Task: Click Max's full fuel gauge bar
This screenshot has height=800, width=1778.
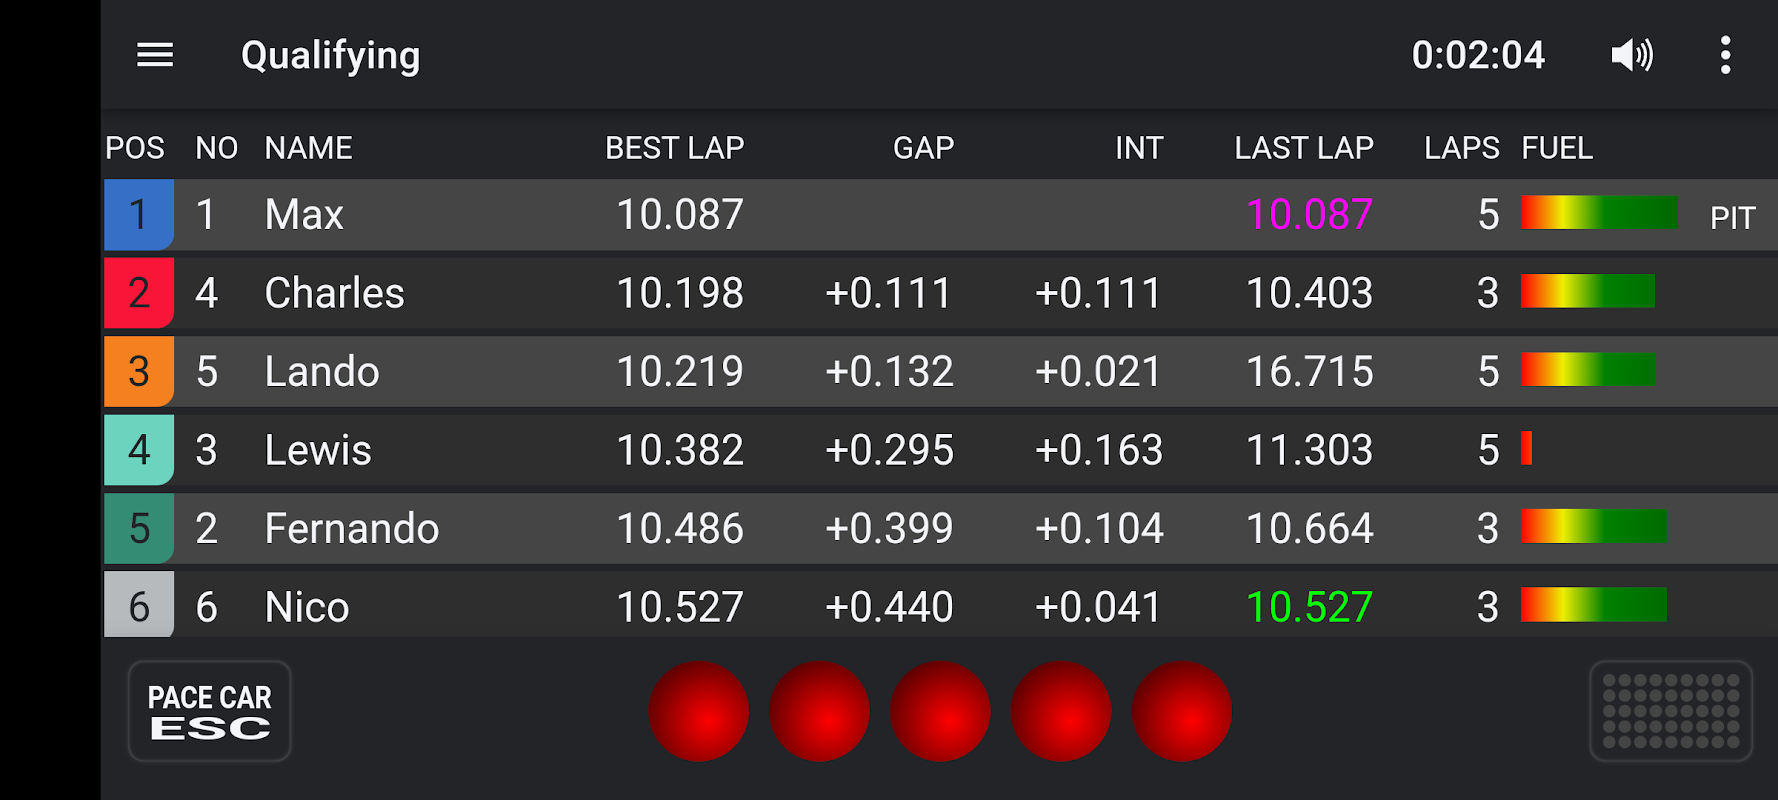Action: pos(1598,213)
